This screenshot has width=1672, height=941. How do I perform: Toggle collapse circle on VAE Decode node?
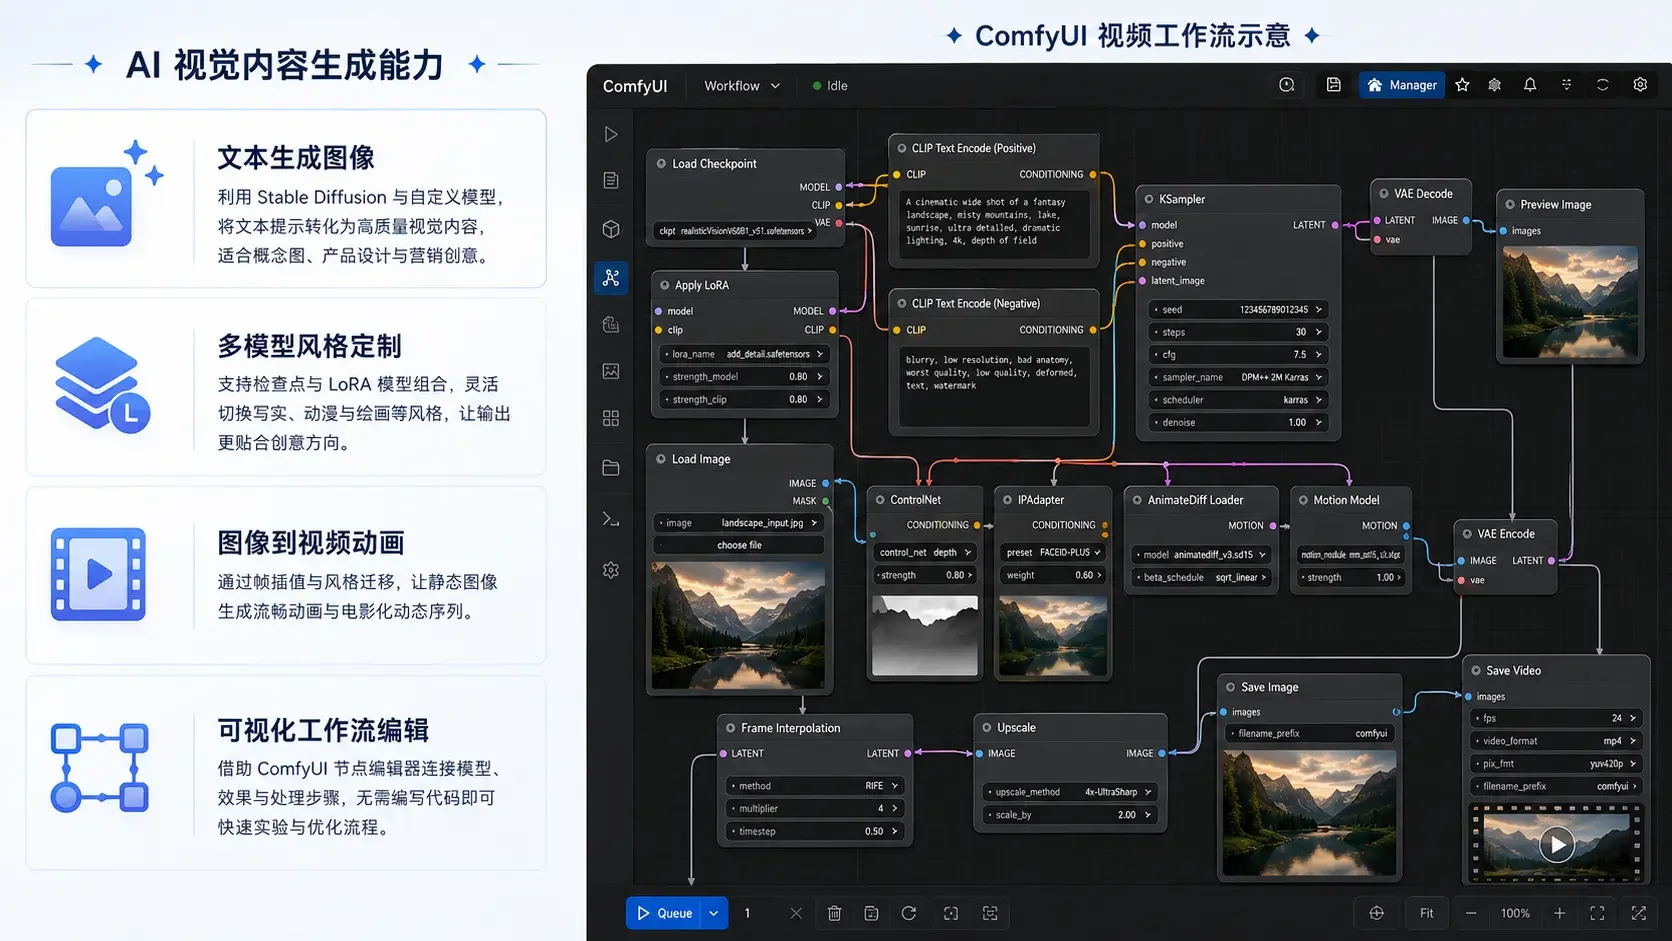pyautogui.click(x=1384, y=194)
